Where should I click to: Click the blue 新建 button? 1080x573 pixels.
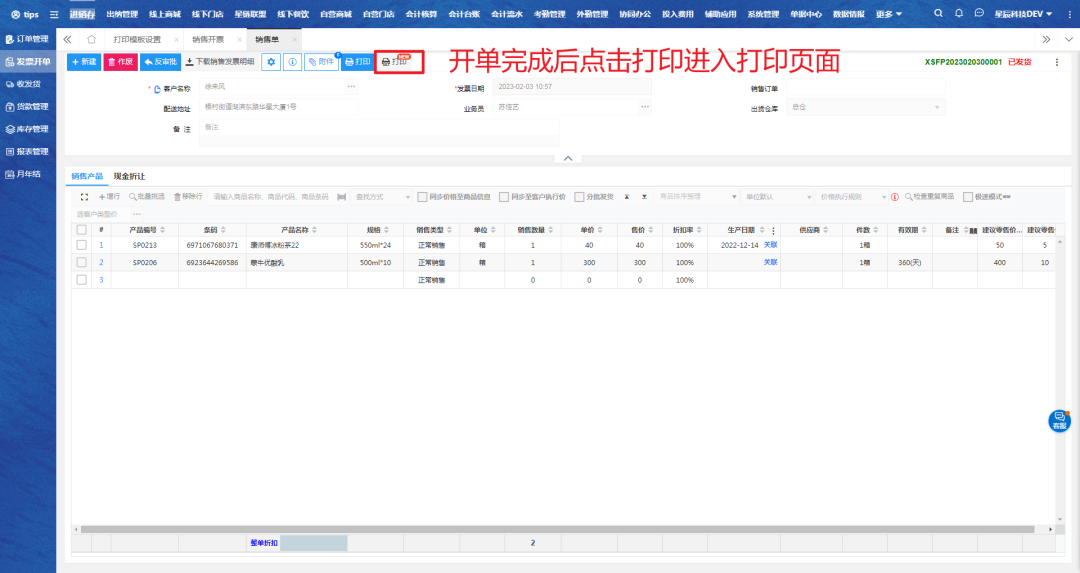coord(84,62)
